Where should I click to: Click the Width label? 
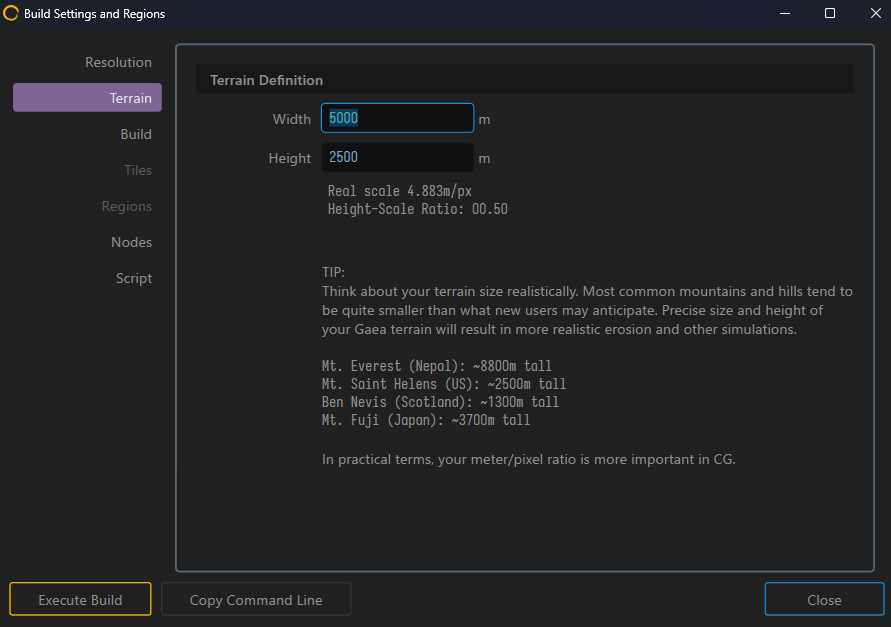[x=292, y=119]
